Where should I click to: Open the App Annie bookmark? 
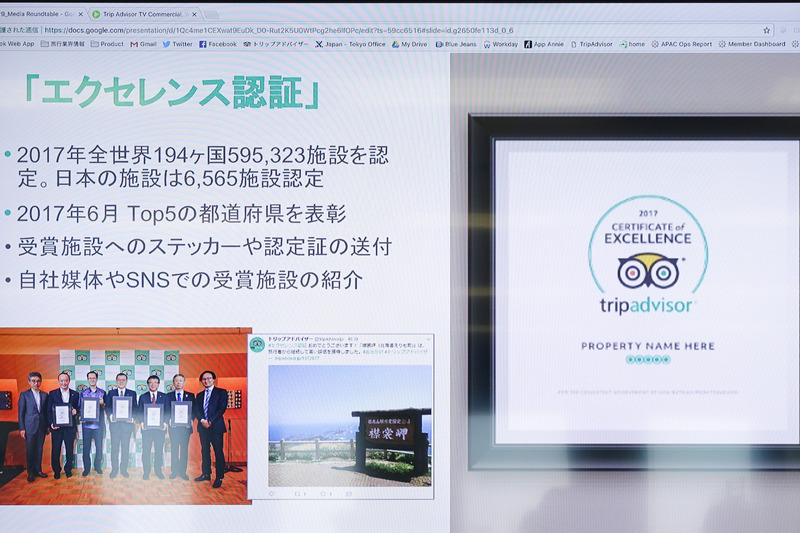coord(544,44)
